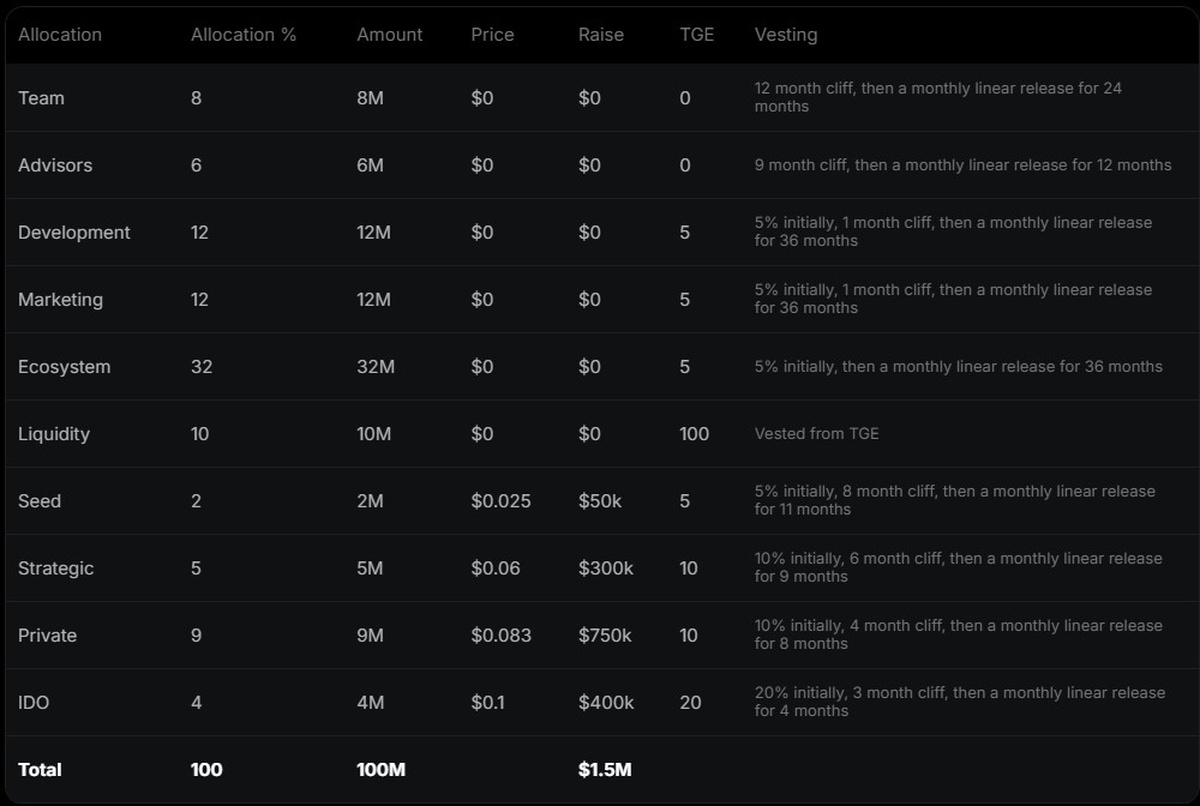Viewport: 1200px width, 806px height.
Task: Click the Allocation % column header
Action: (x=243, y=35)
